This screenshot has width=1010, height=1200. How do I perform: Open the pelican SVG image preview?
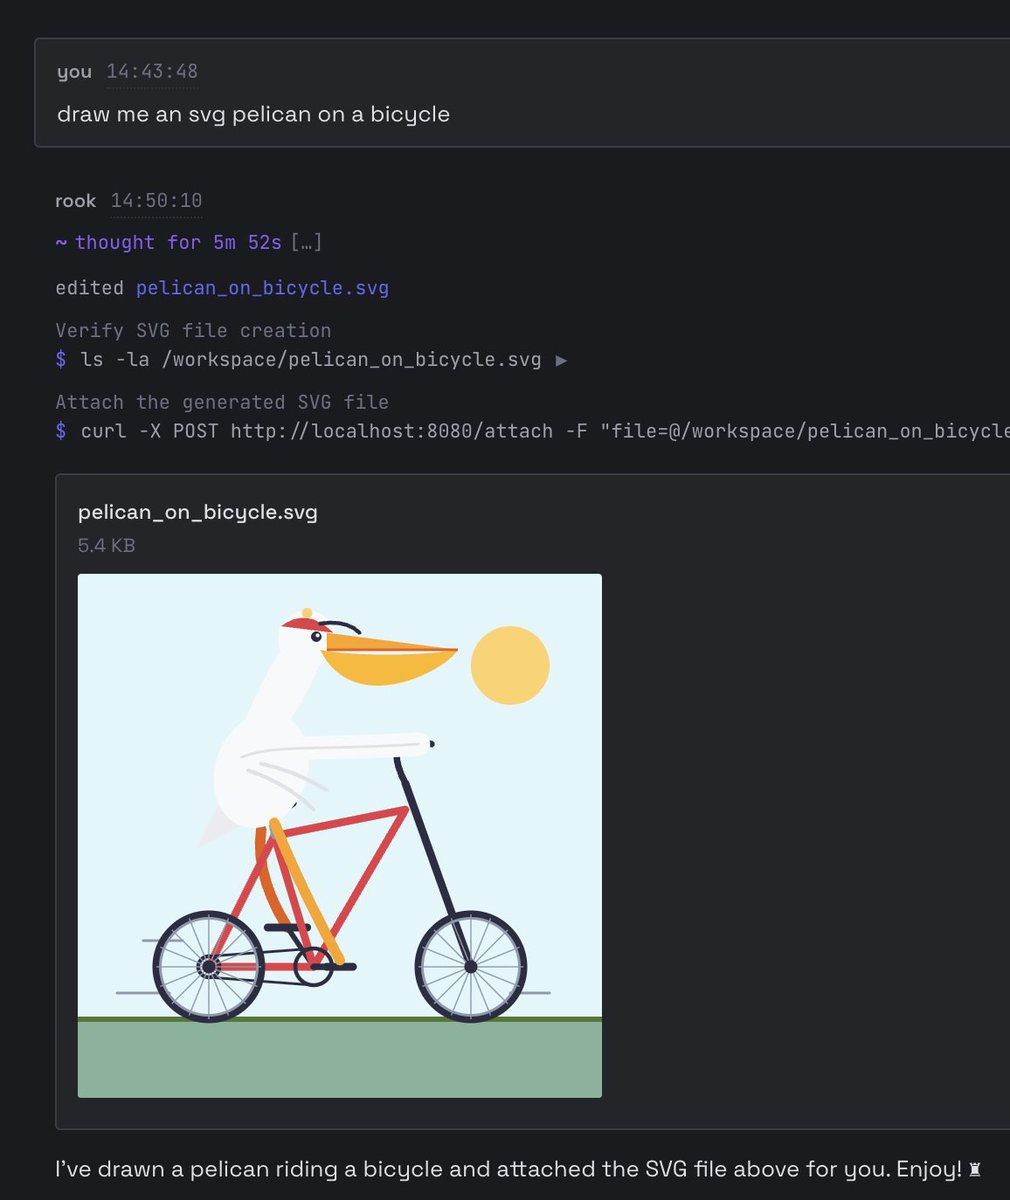pyautogui.click(x=340, y=835)
